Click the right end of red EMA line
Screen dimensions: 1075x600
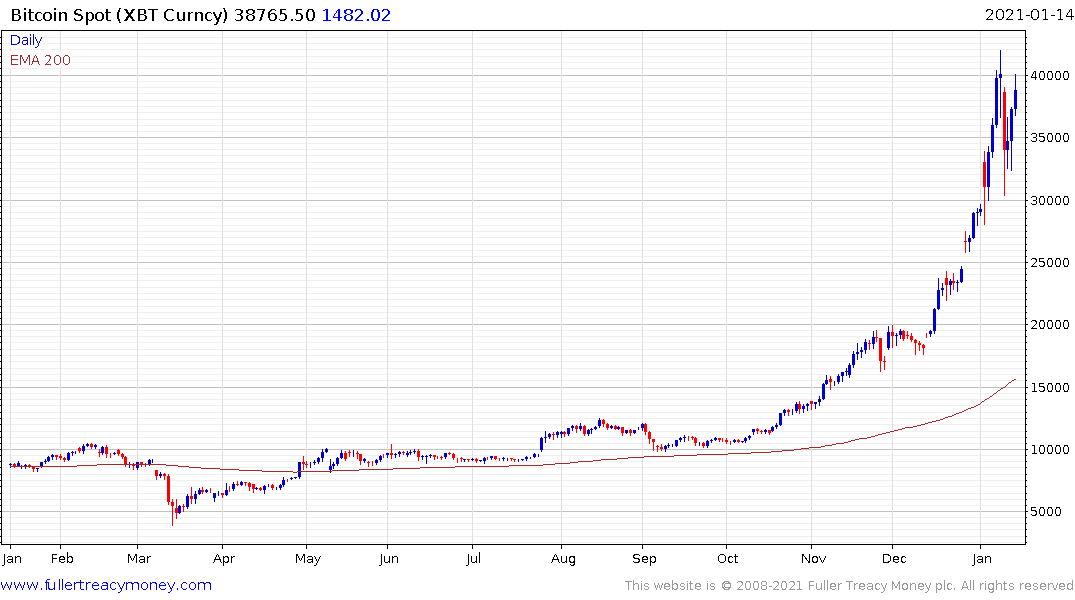[x=1015, y=380]
